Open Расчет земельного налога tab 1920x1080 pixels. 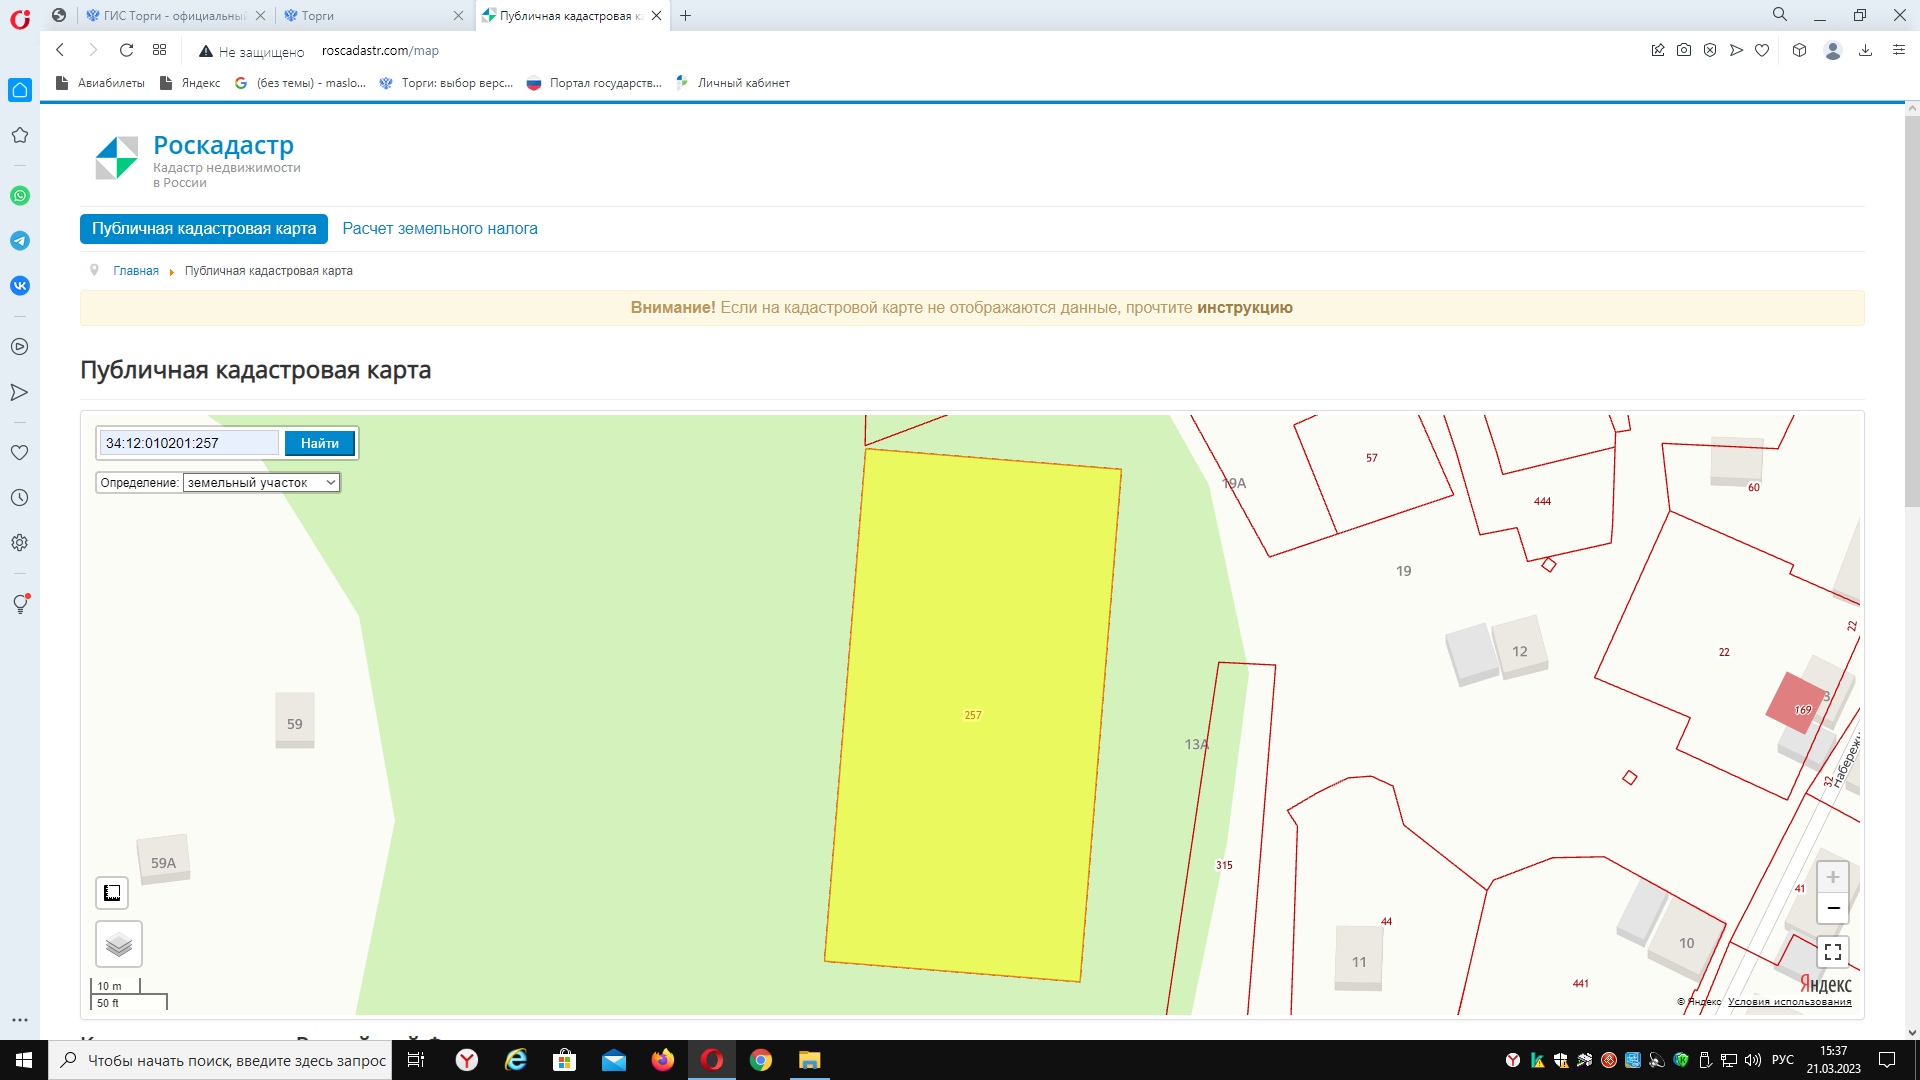click(x=440, y=229)
